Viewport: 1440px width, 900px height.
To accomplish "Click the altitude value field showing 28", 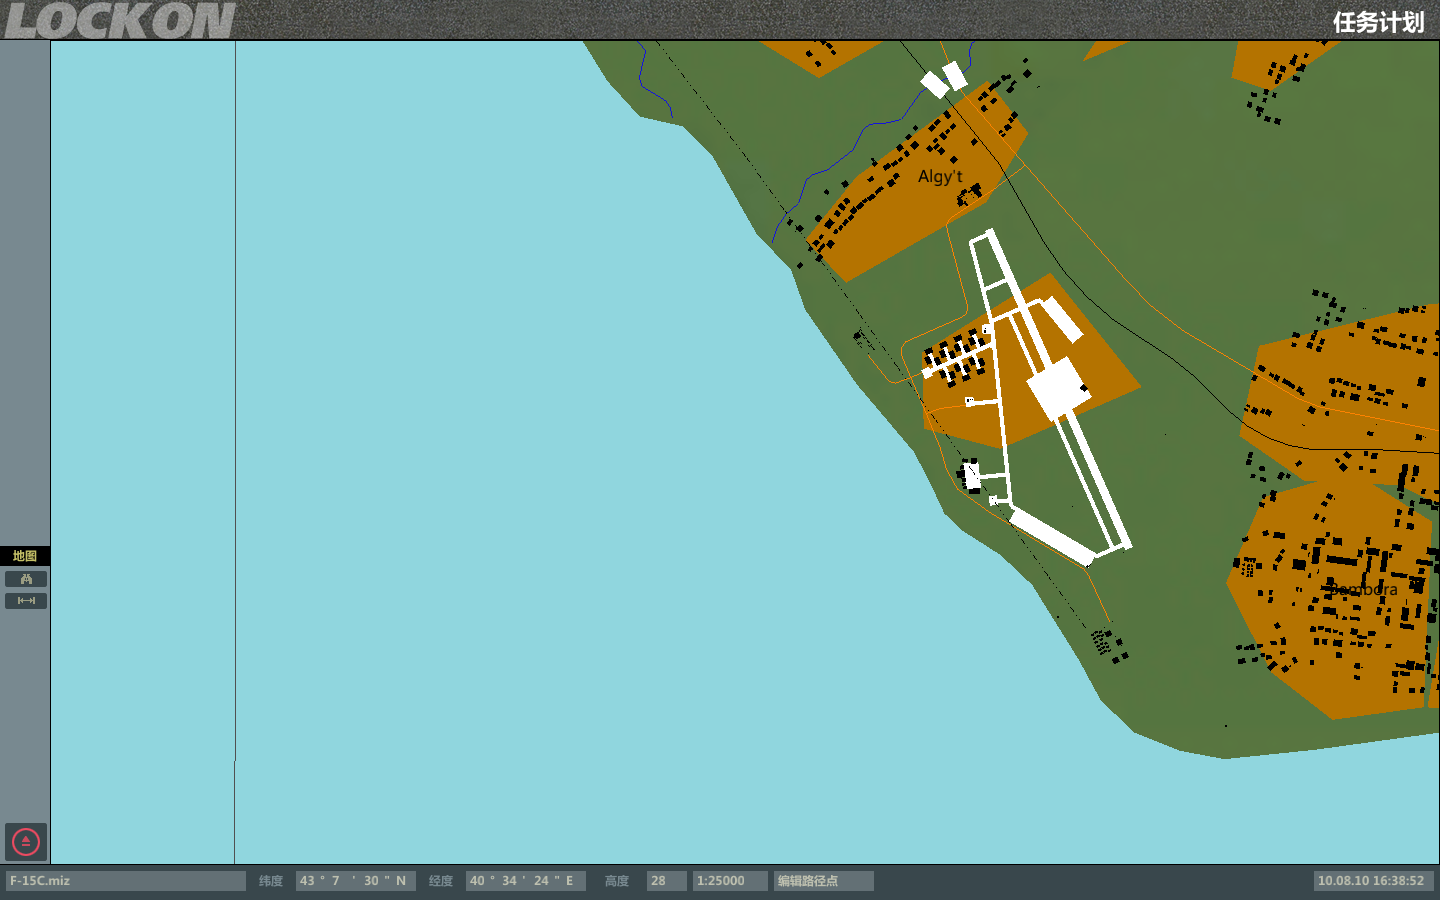I will point(666,881).
